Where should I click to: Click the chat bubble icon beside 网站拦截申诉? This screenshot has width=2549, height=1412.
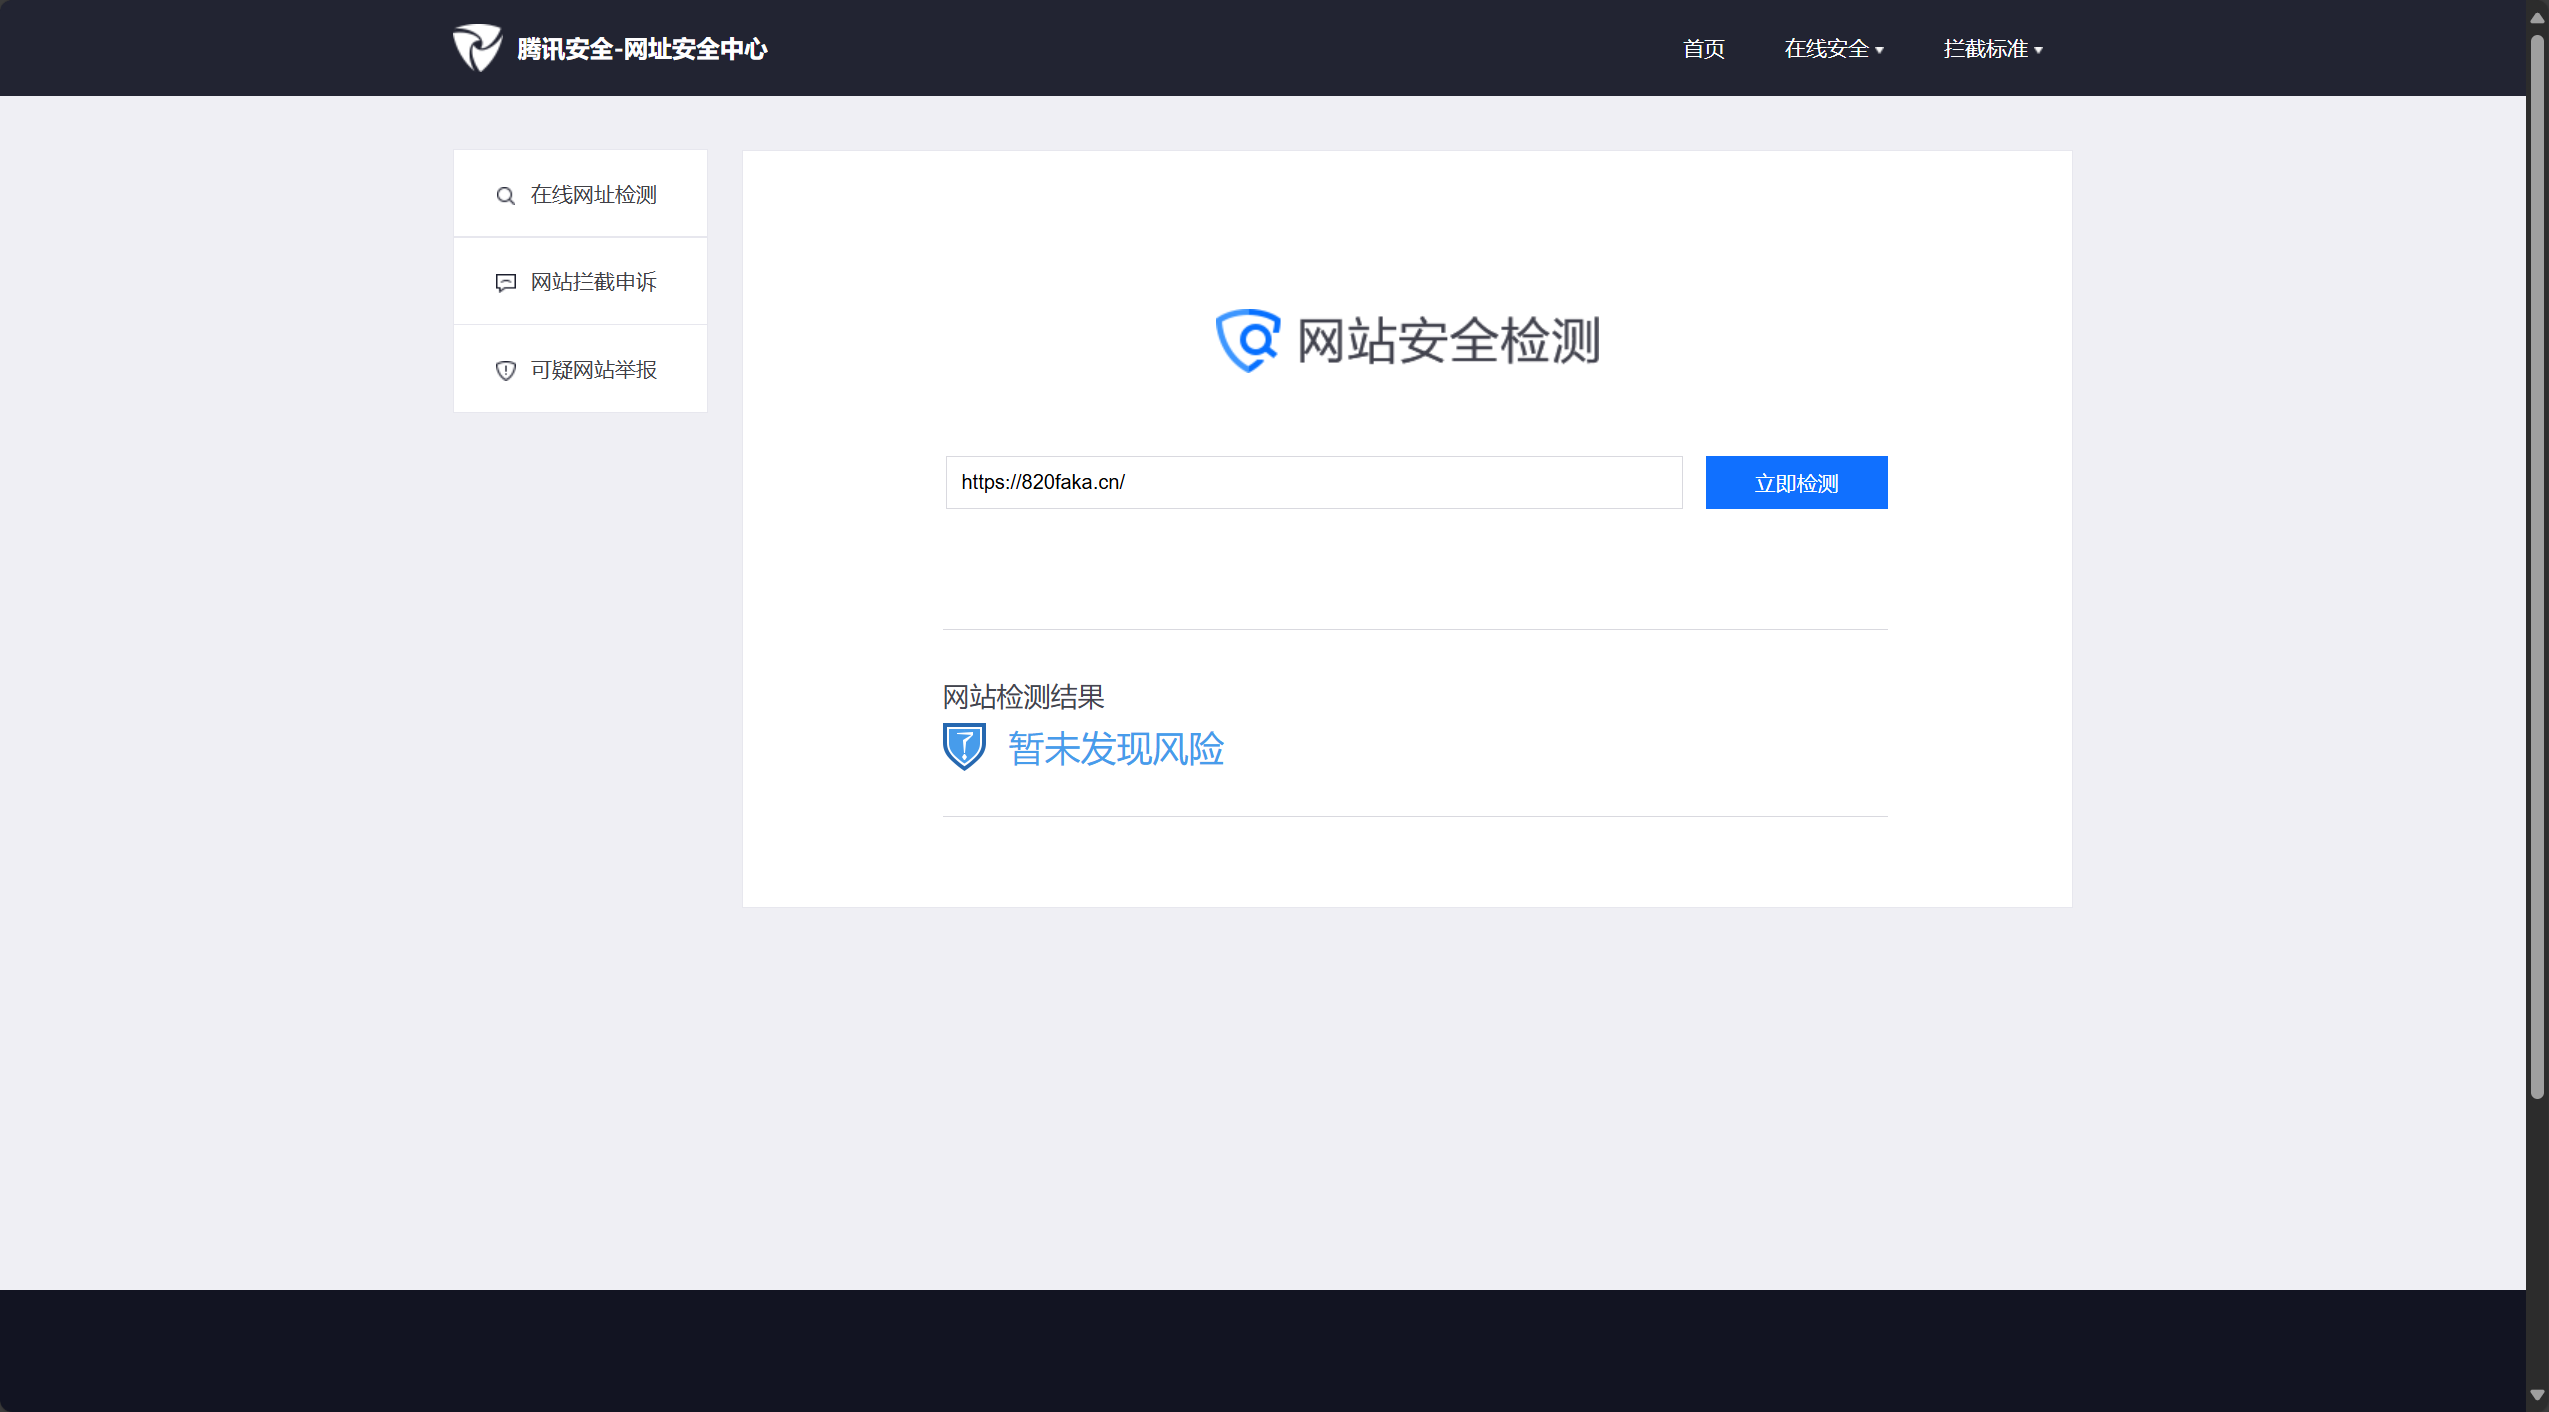click(x=506, y=283)
